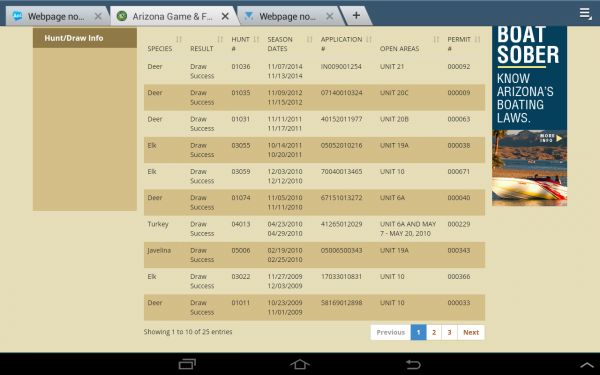Go to page 2 of results

click(434, 332)
